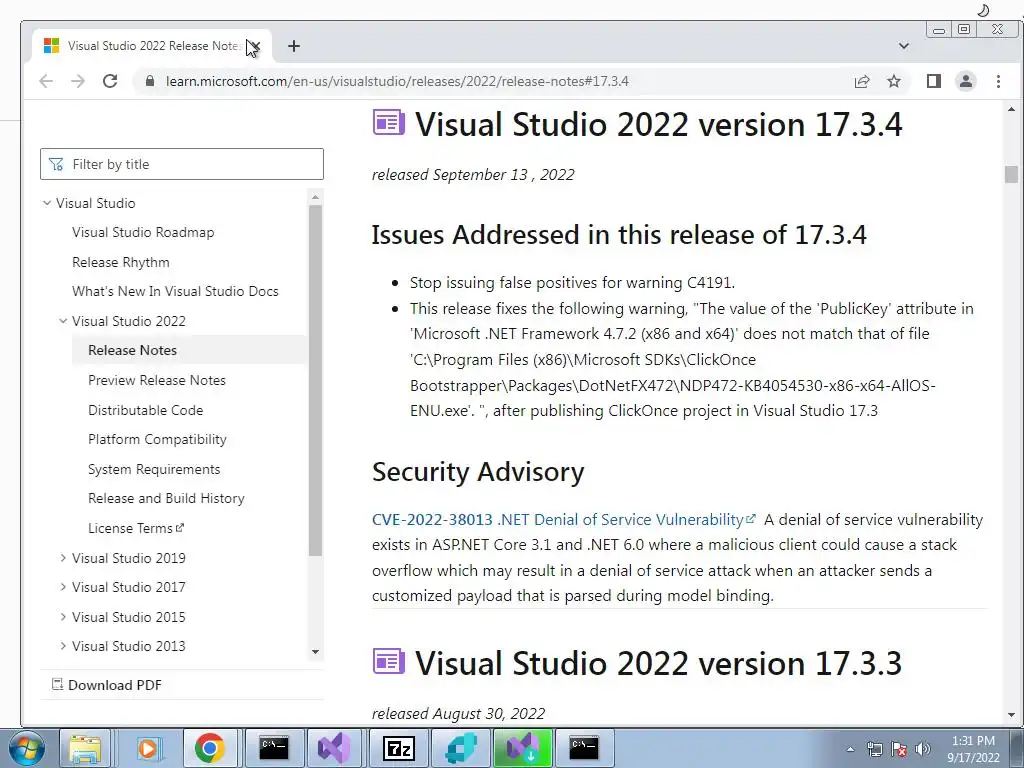Expand the Visual Studio 2017 node

[63, 587]
